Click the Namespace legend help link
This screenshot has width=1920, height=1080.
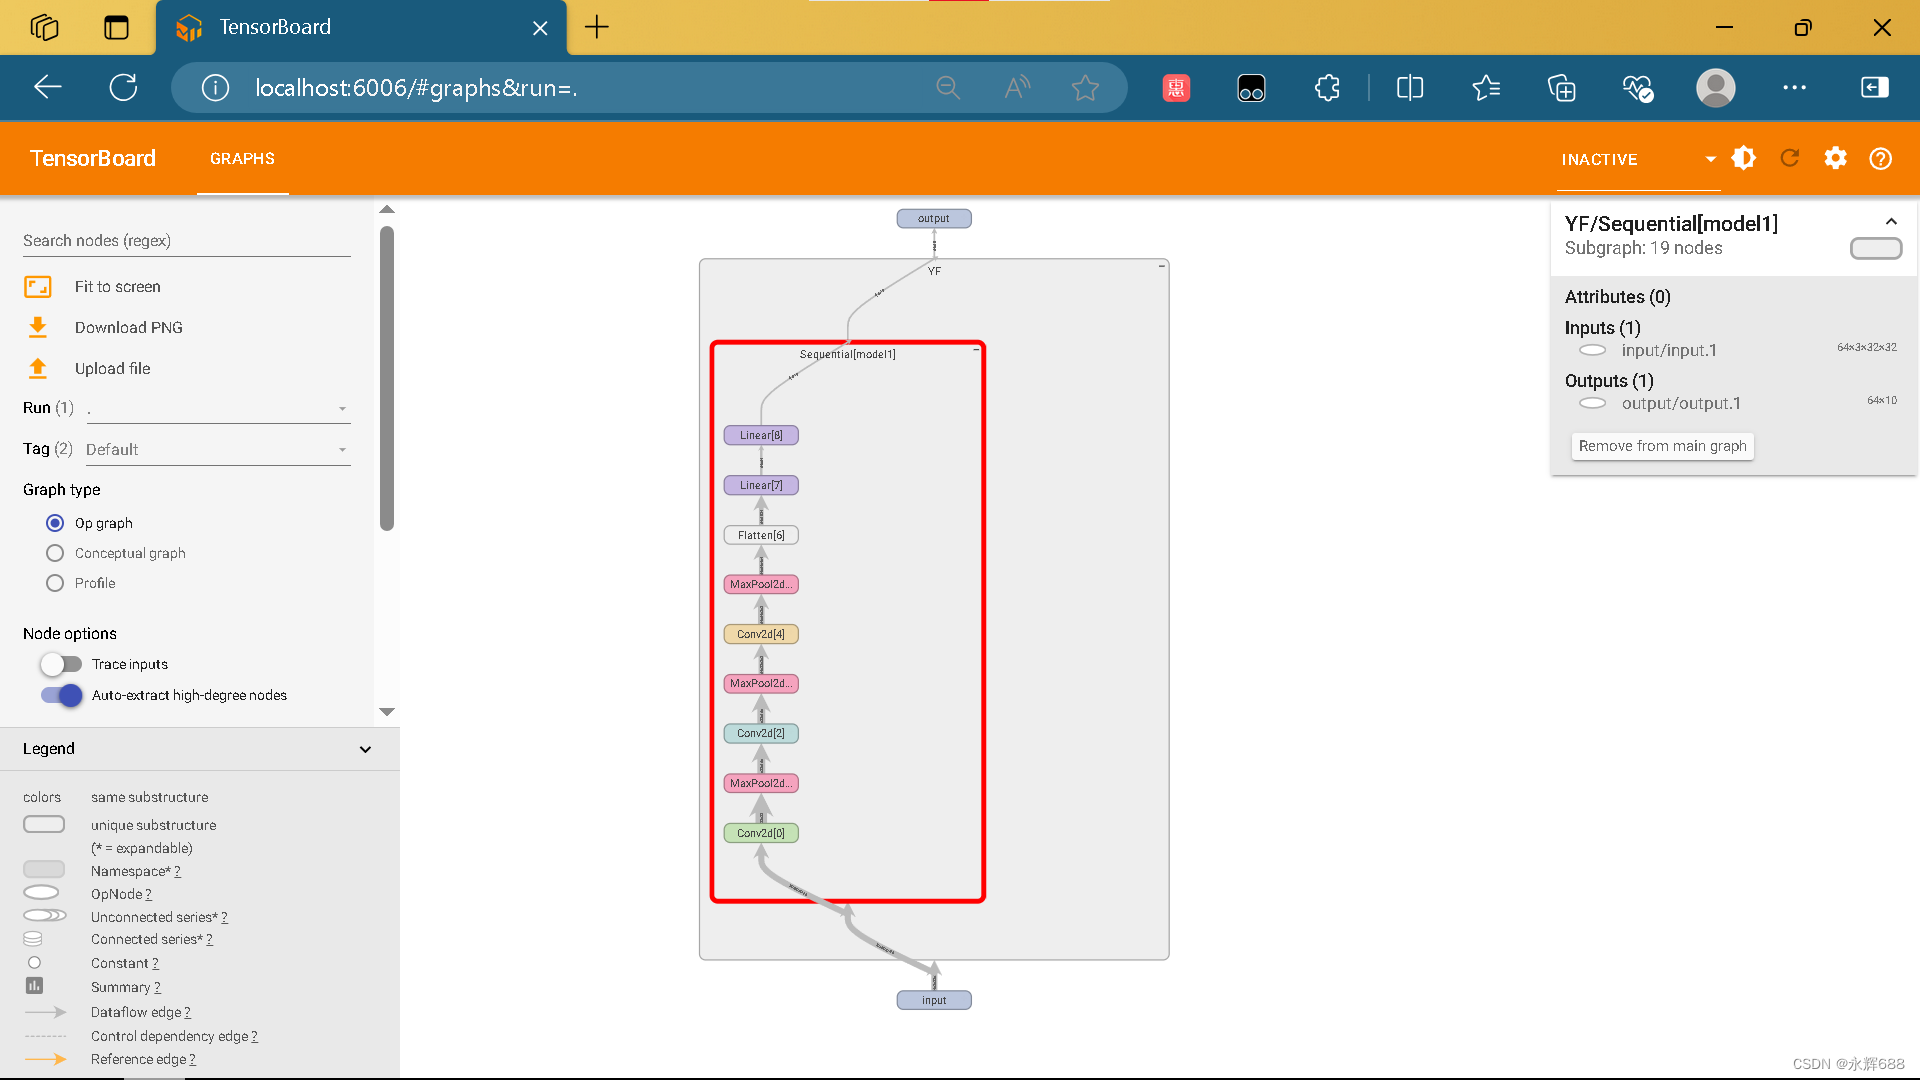pos(177,872)
